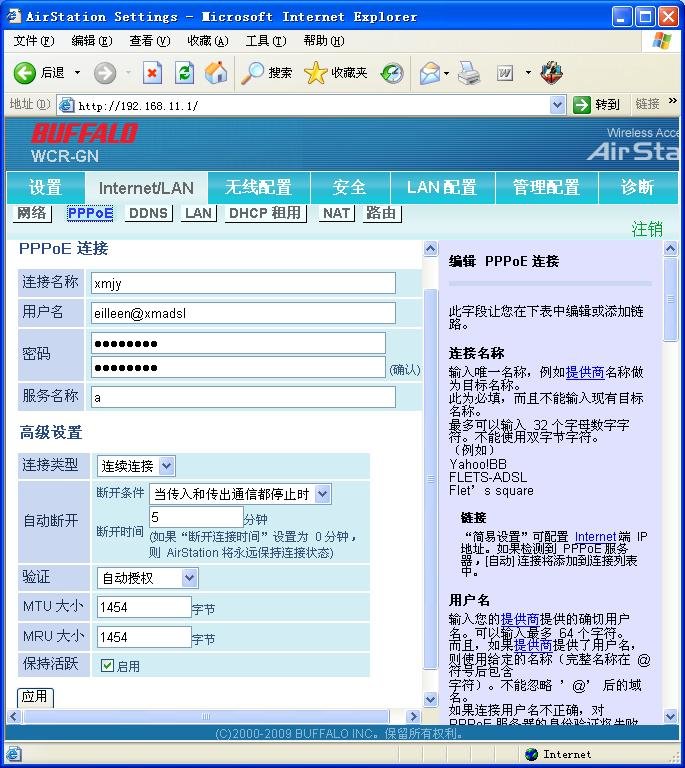Click the History toolbar icon

coord(392,72)
